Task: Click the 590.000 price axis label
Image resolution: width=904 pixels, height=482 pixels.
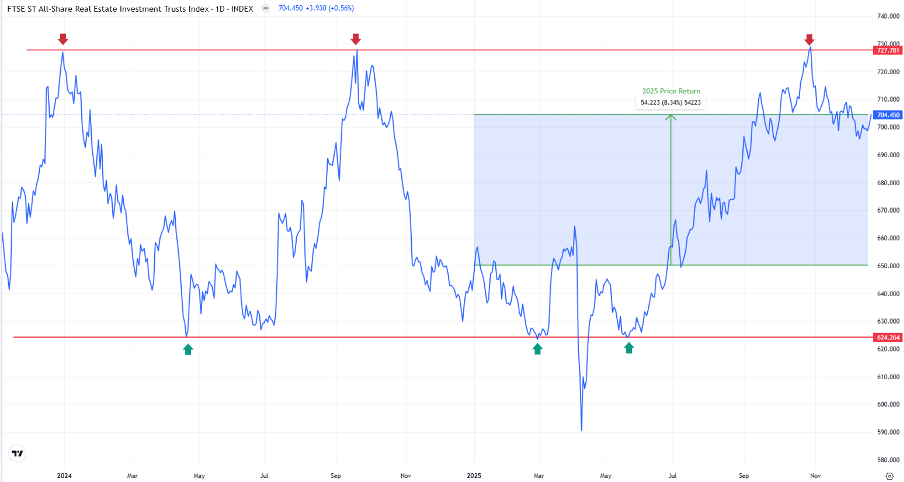Action: pos(888,432)
